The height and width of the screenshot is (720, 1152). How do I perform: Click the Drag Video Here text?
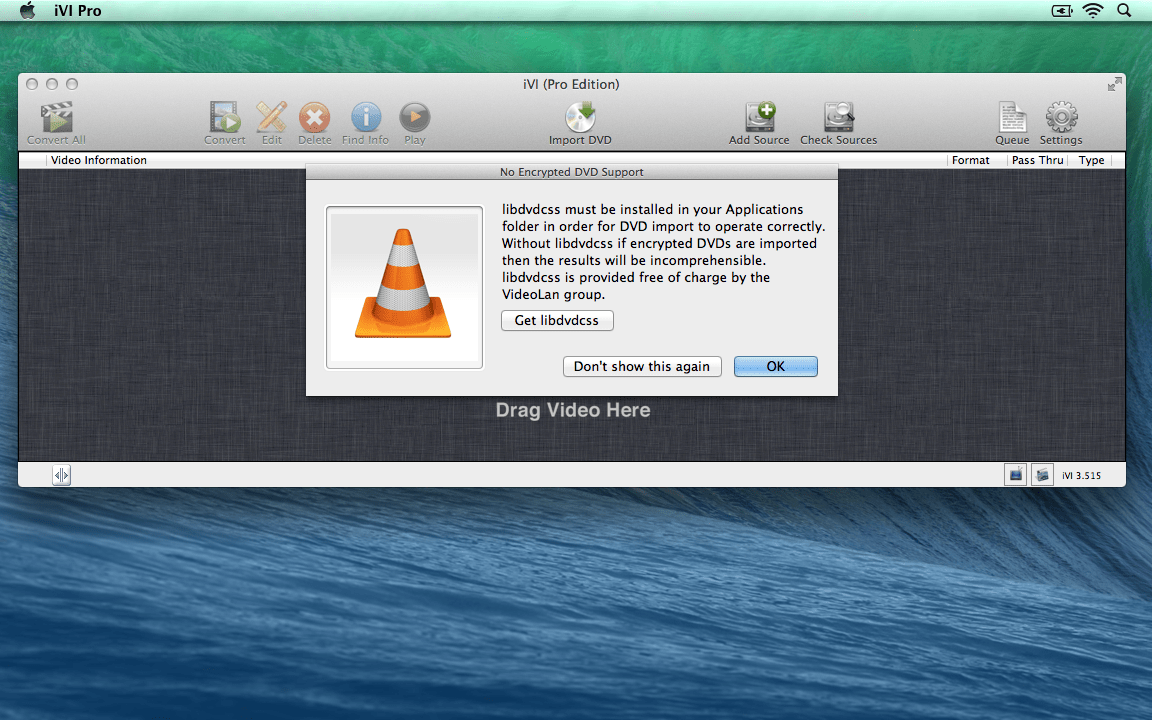click(573, 410)
